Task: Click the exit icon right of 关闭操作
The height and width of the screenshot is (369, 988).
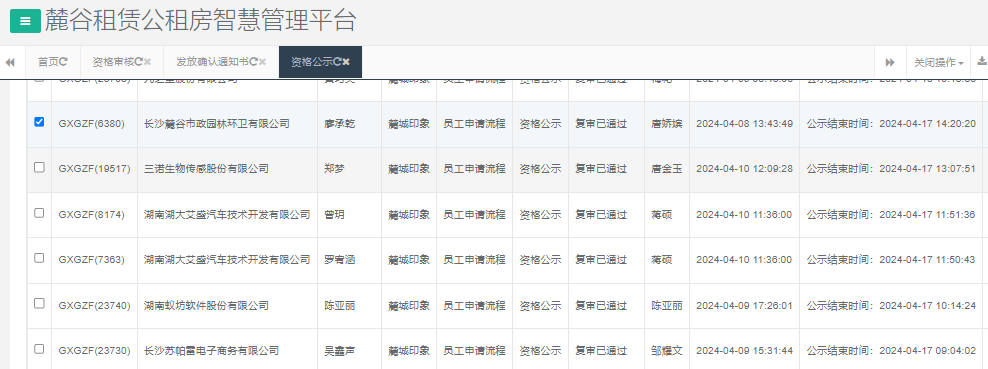Action: coord(982,62)
